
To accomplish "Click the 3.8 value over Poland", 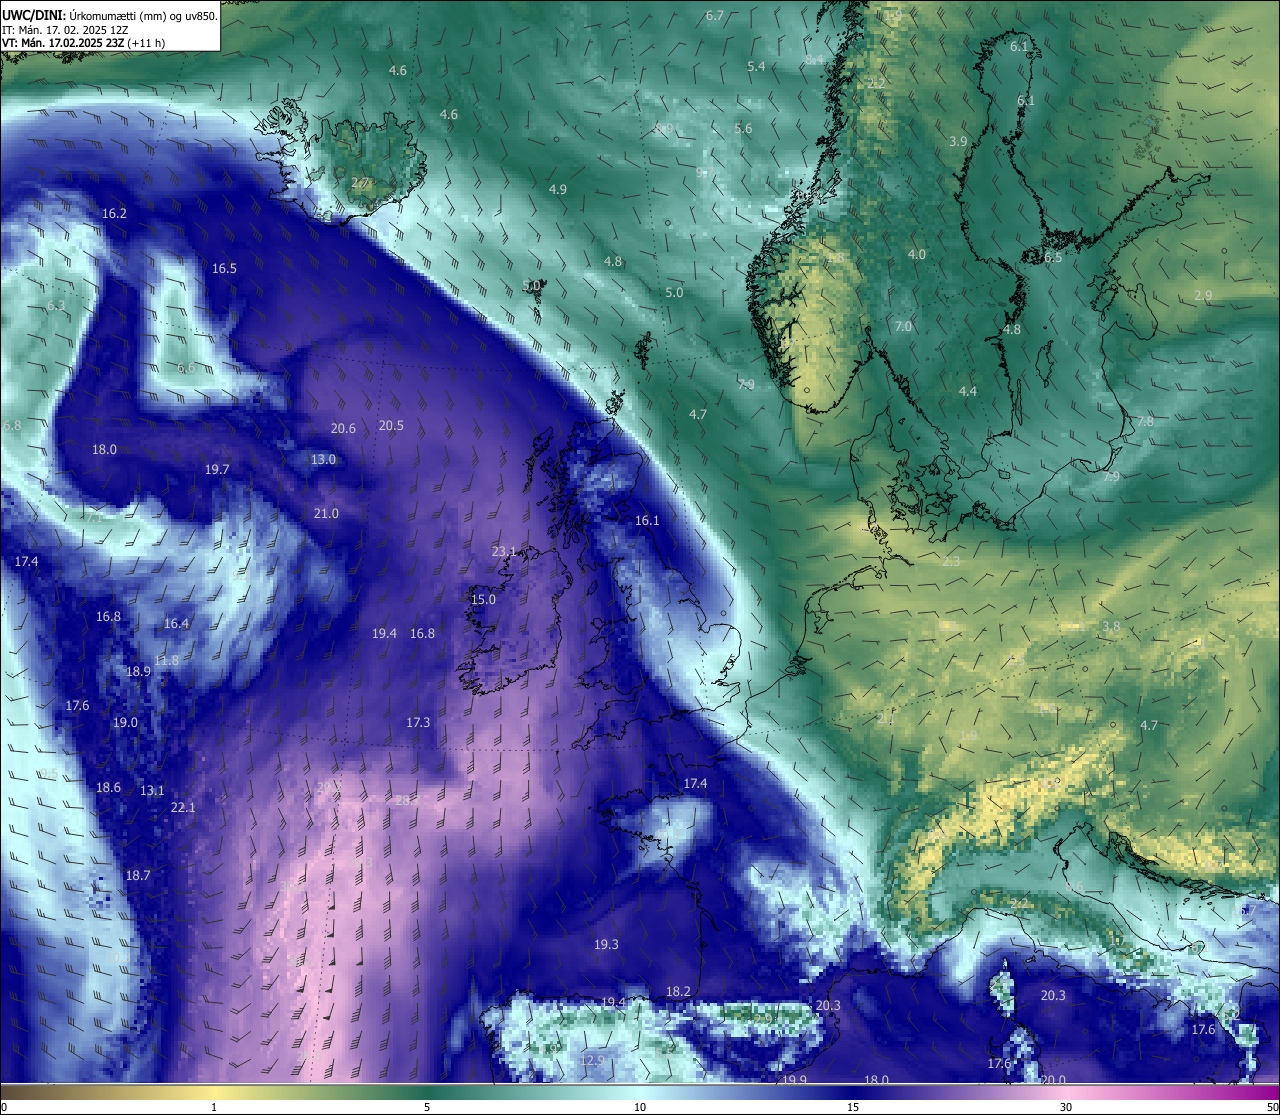I will tap(1111, 626).
